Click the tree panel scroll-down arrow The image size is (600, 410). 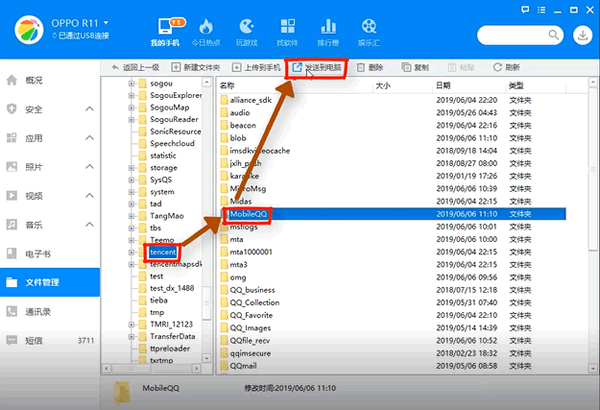pos(206,358)
